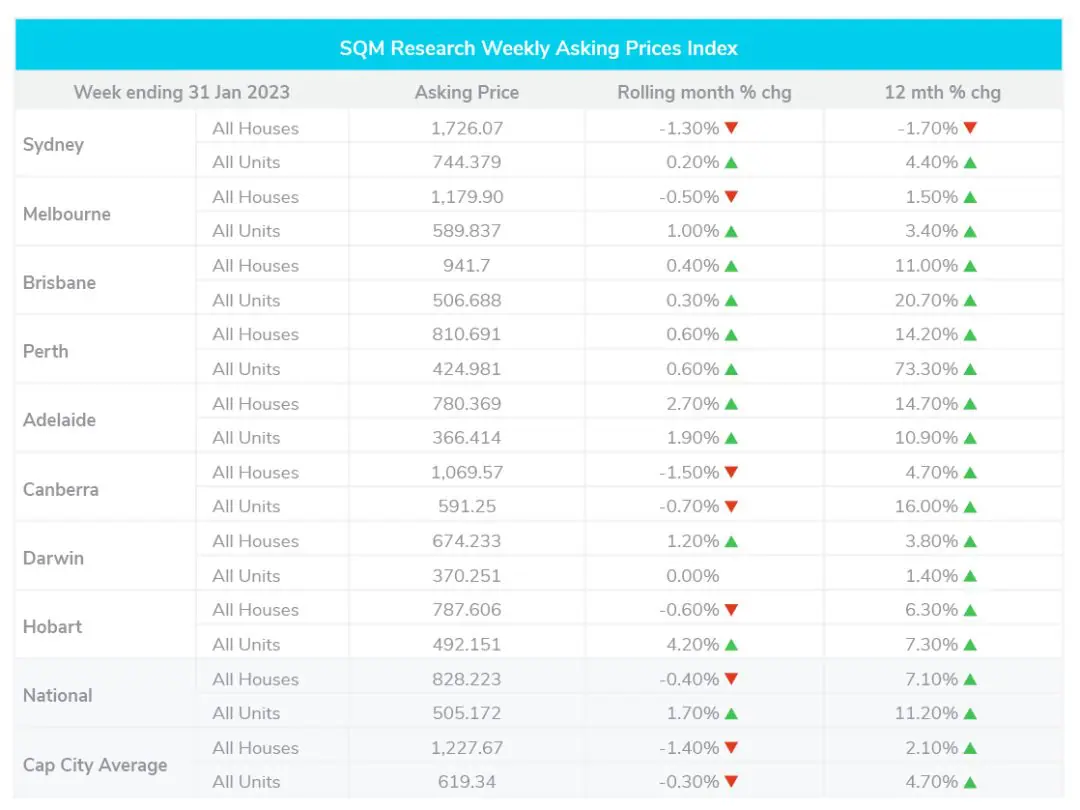
Task: Click red down arrow beside Sydney -1.30%
Action: pos(731,128)
